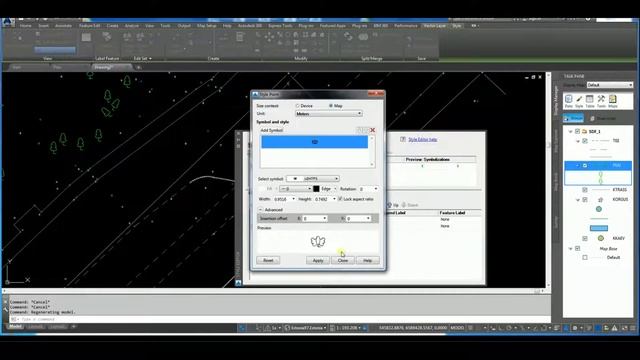Toggle Map Base group checkbox
Screen dimensions: 640x360
(577, 248)
